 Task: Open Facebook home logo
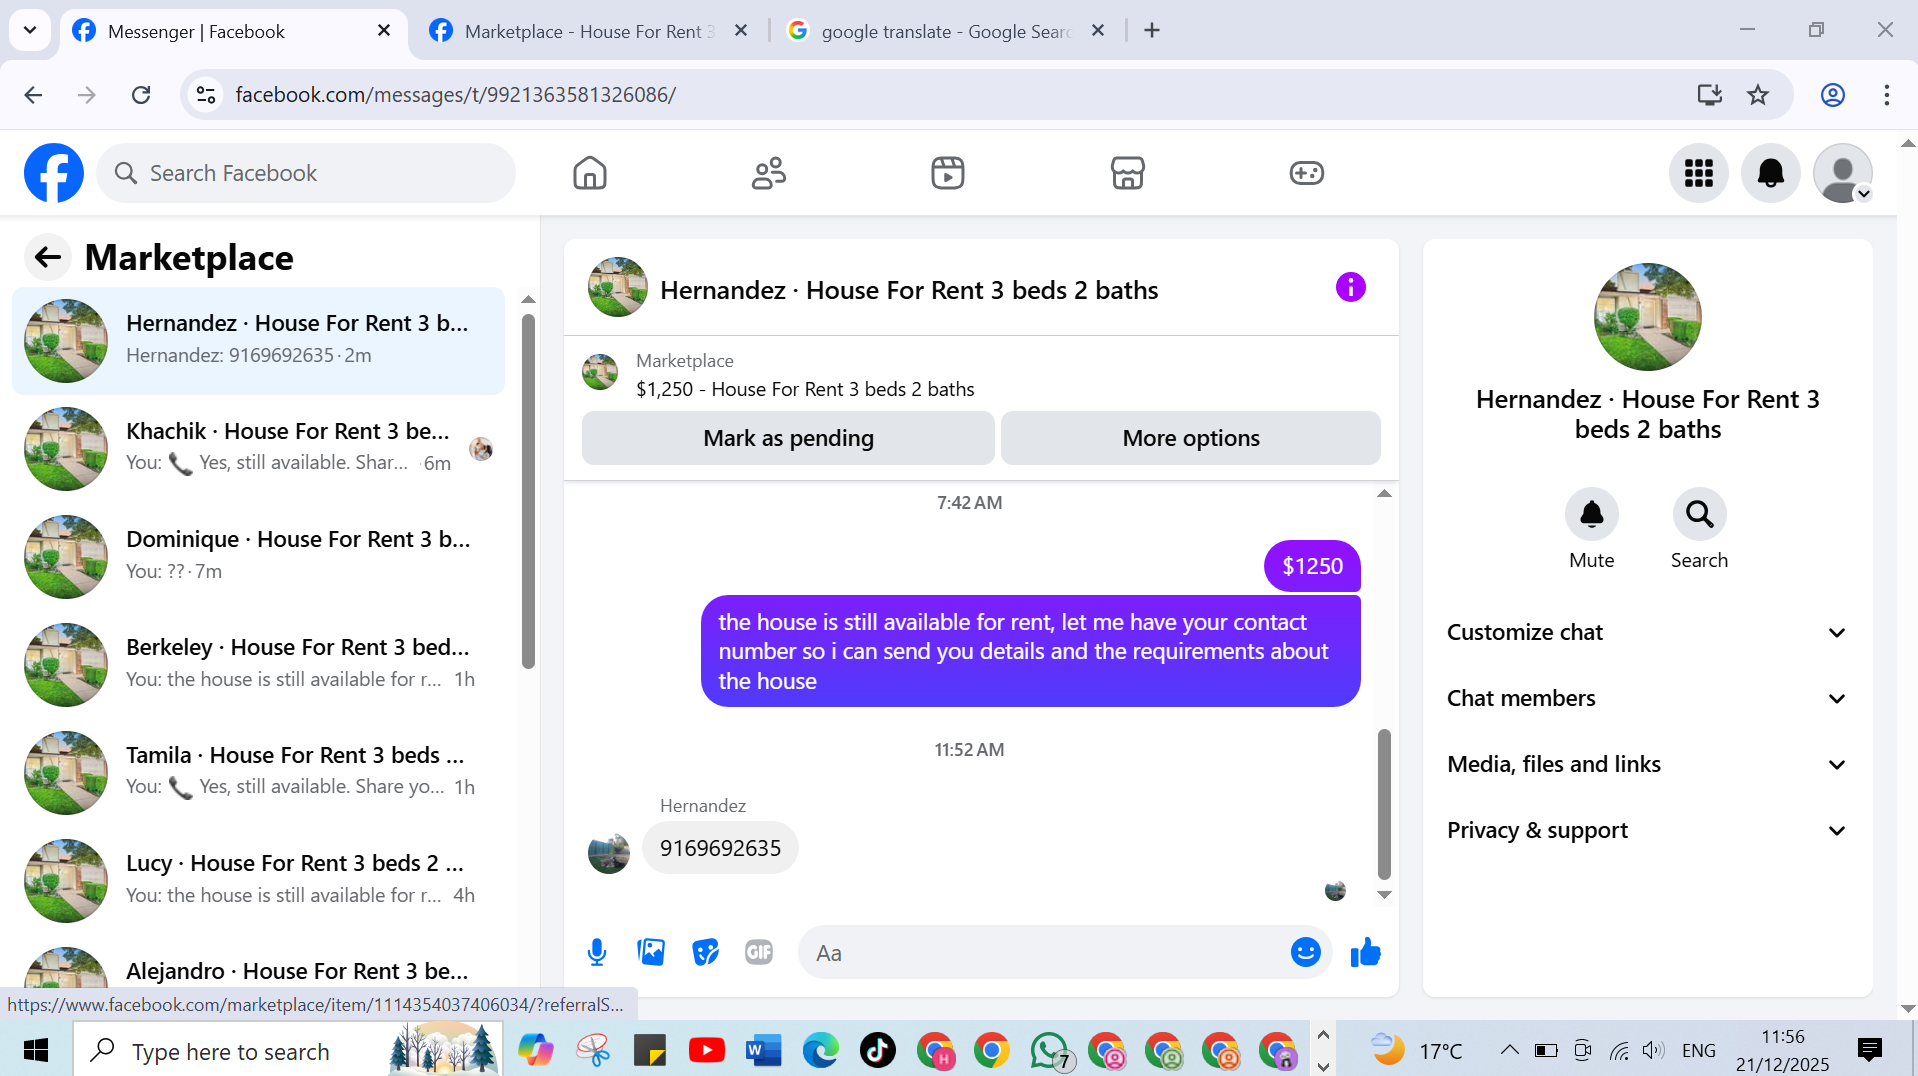pyautogui.click(x=54, y=173)
